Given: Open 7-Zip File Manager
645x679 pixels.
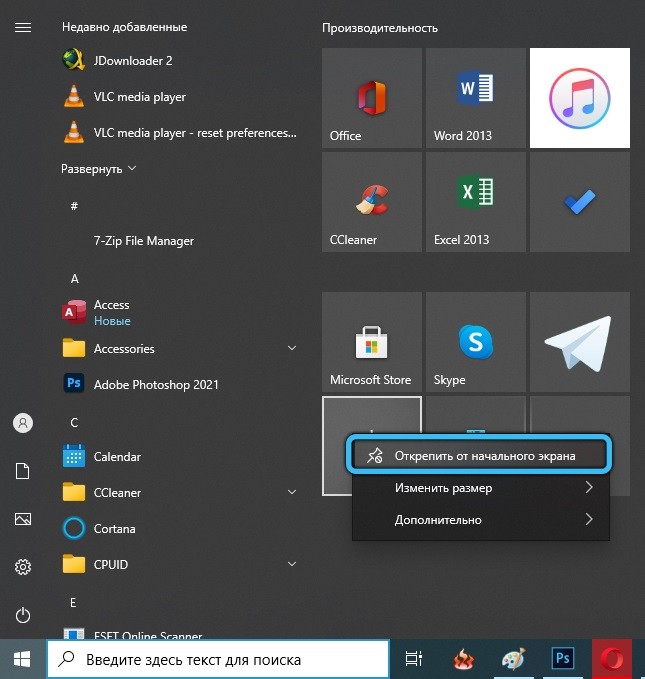Looking at the screenshot, I should point(144,241).
